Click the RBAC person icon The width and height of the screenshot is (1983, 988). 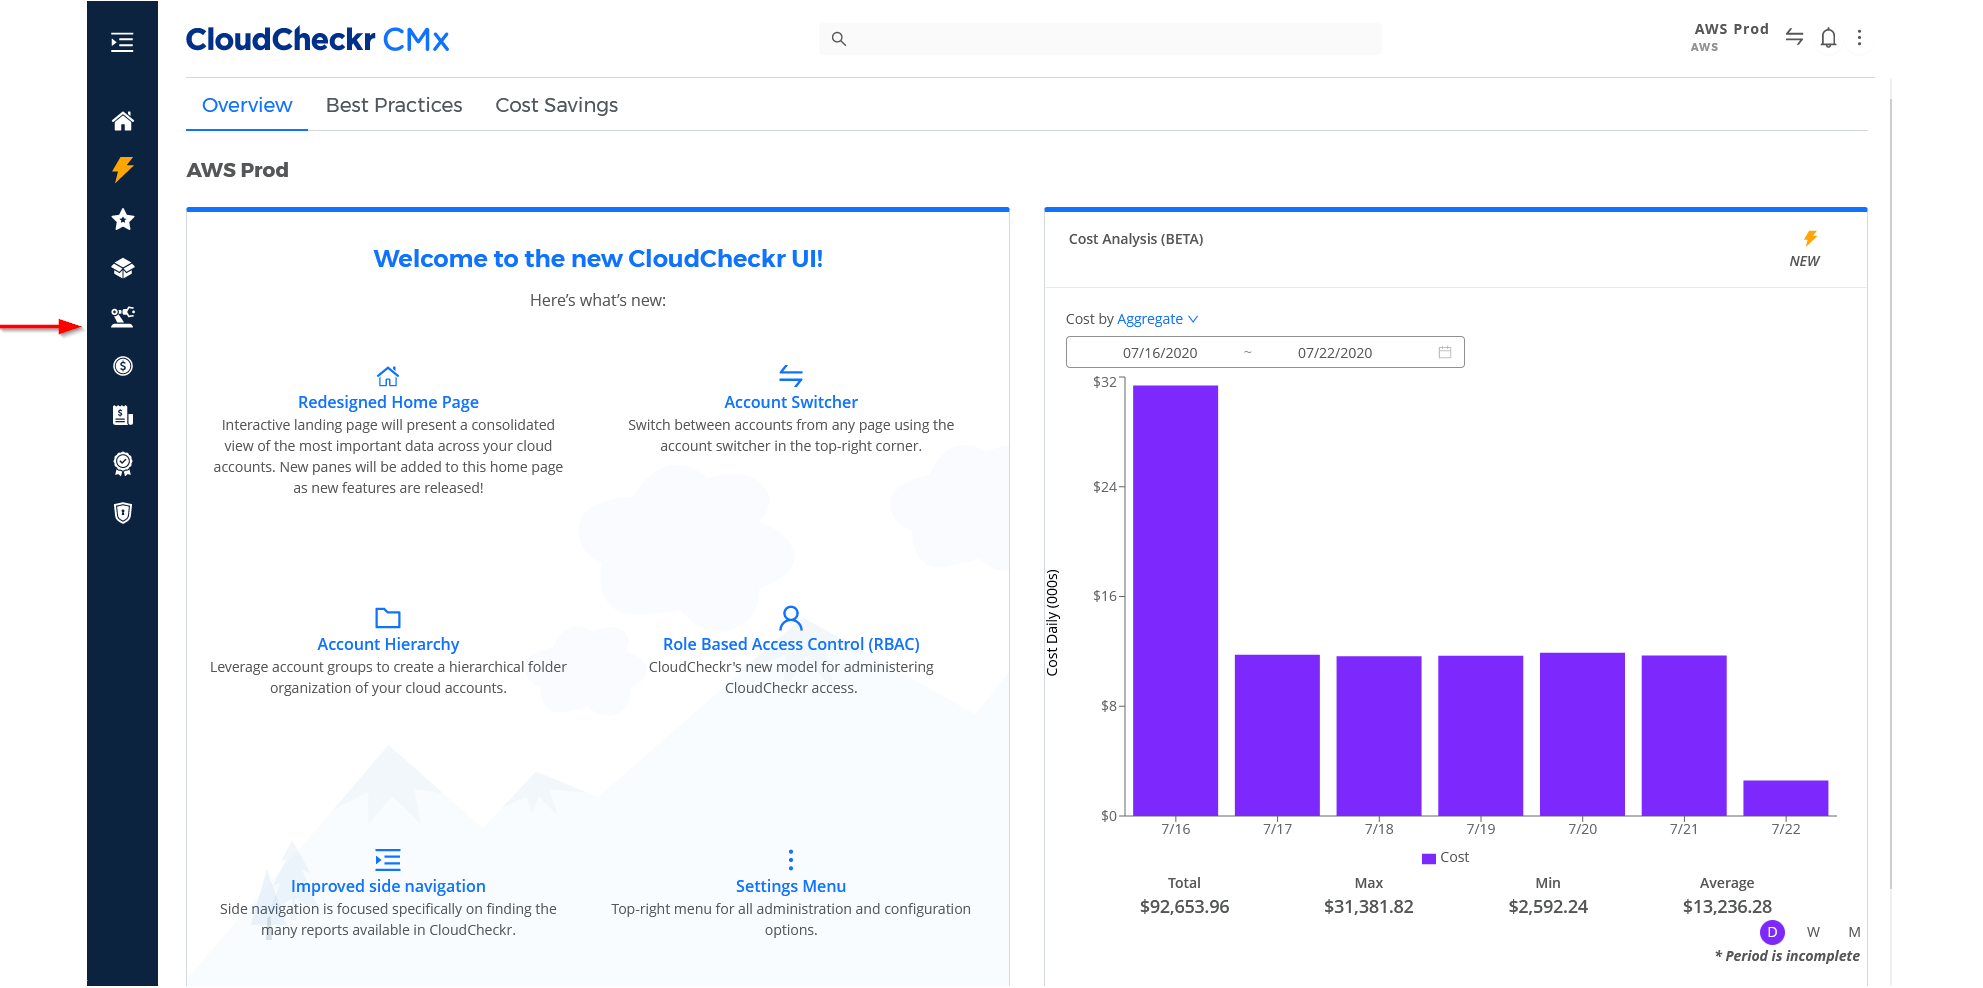(x=791, y=617)
